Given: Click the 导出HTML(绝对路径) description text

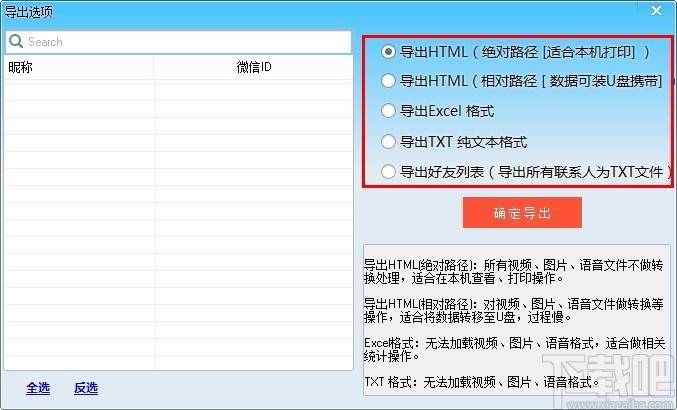Looking at the screenshot, I should coord(513,271).
